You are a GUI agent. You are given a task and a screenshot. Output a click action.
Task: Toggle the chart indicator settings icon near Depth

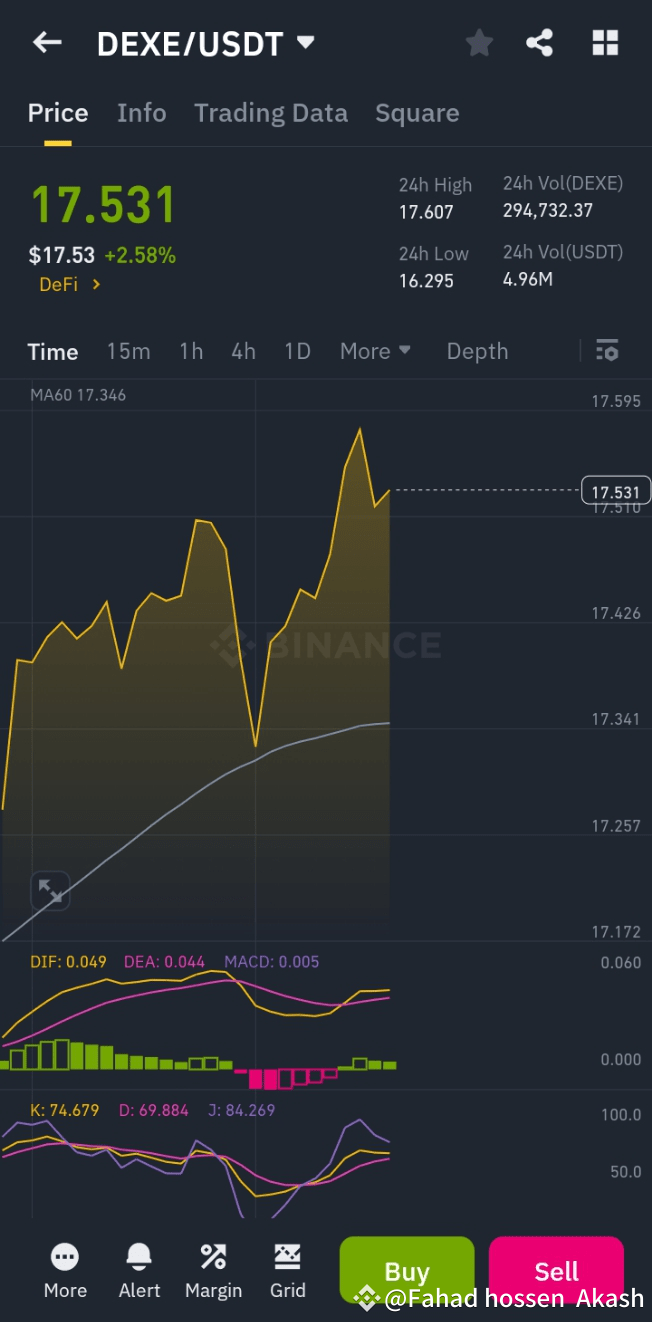[x=607, y=351]
